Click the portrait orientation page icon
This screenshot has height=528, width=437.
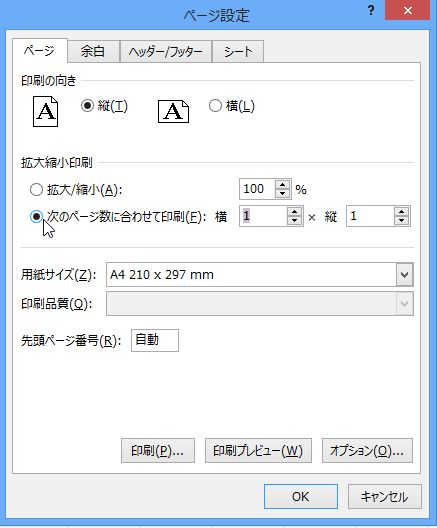click(x=45, y=111)
